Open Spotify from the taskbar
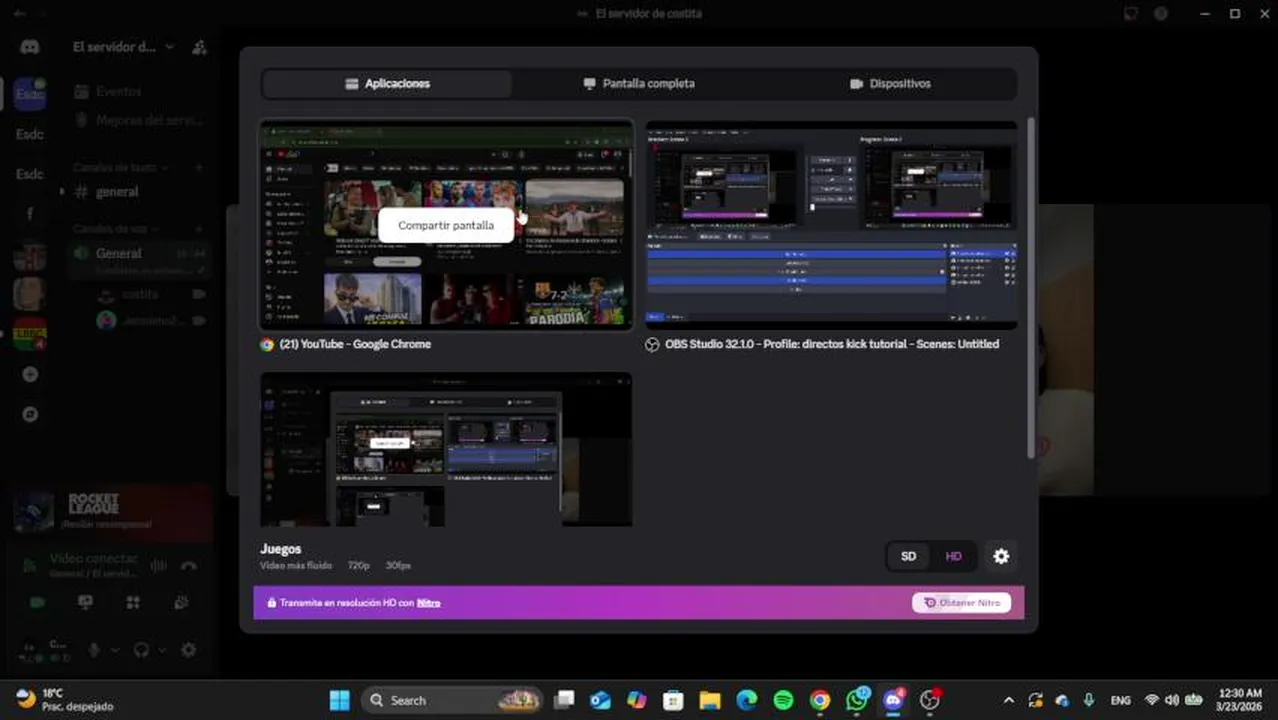The height and width of the screenshot is (720, 1278). [x=783, y=700]
